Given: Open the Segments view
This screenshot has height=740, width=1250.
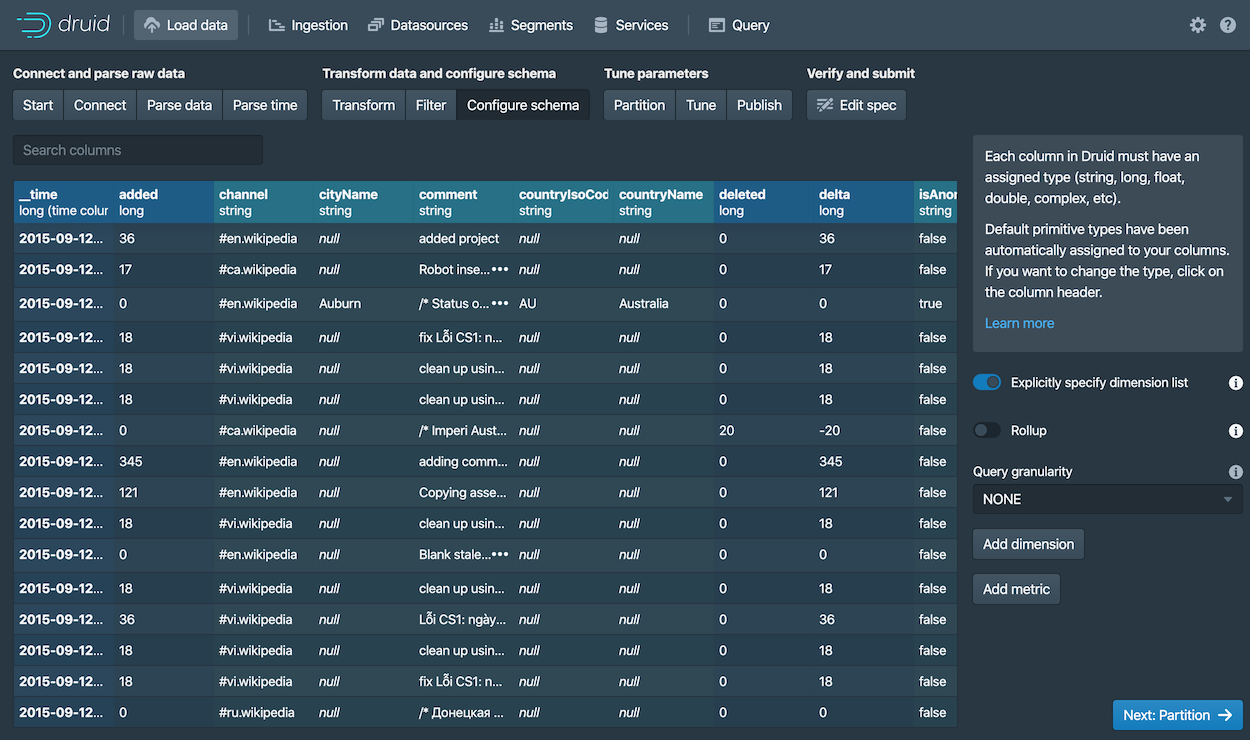Looking at the screenshot, I should pyautogui.click(x=530, y=25).
